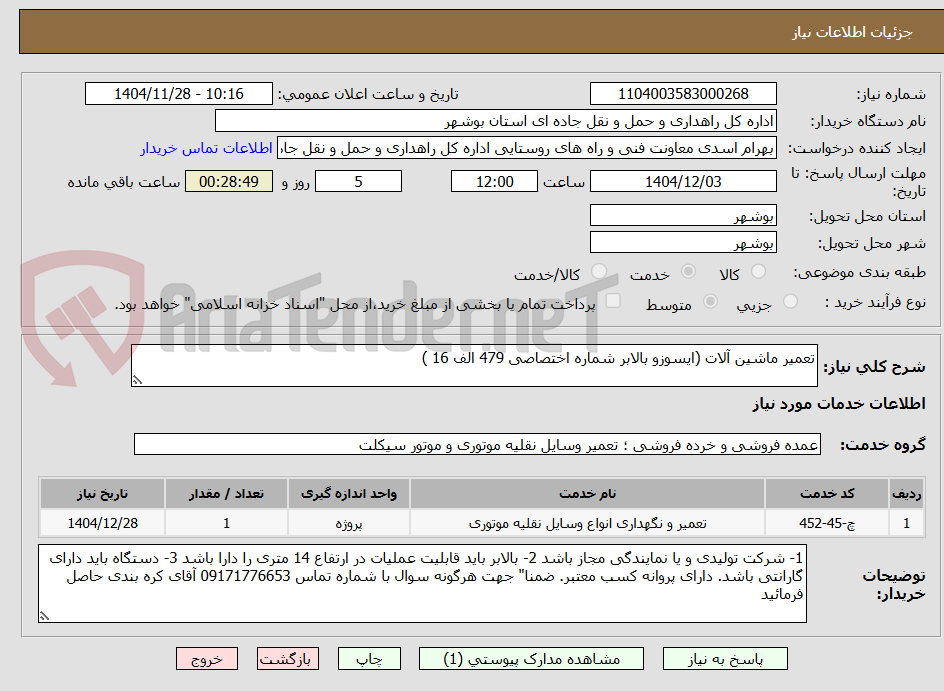Screen dimensions: 944x691
Task: Click the پروژه unit cell
Action: (349, 523)
